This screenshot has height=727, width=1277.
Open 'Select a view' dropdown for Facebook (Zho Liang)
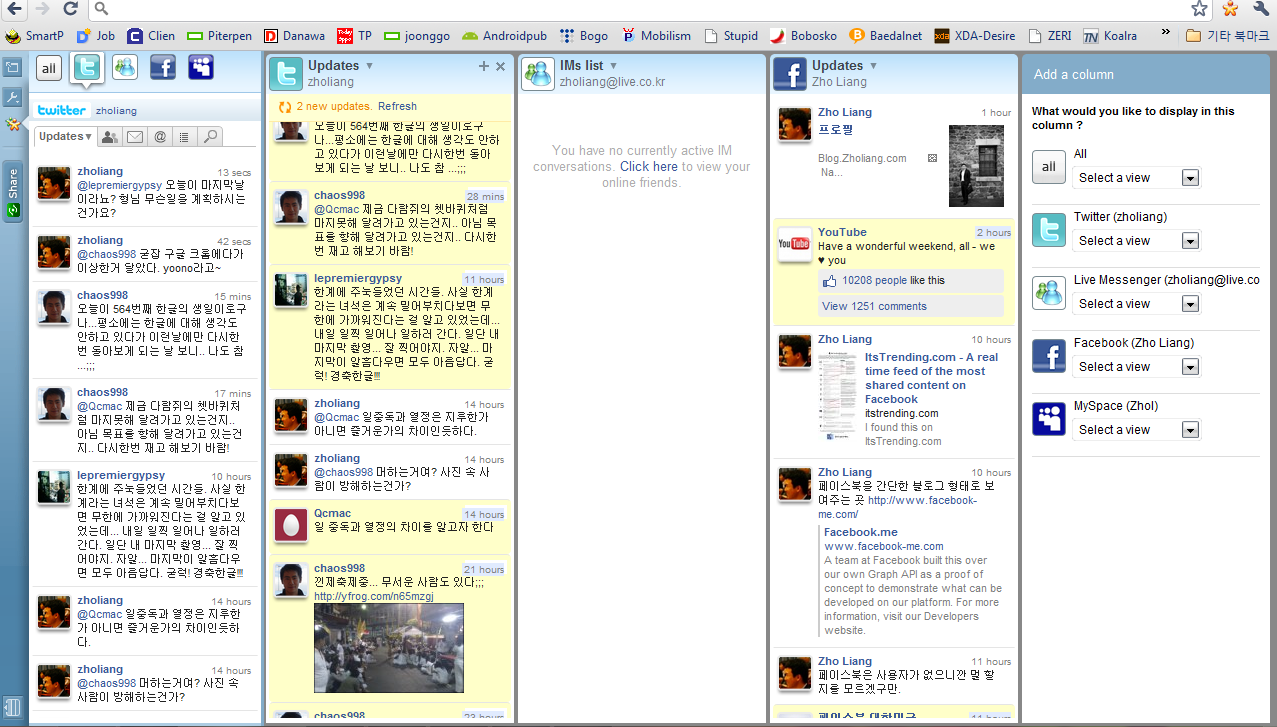(x=1136, y=367)
